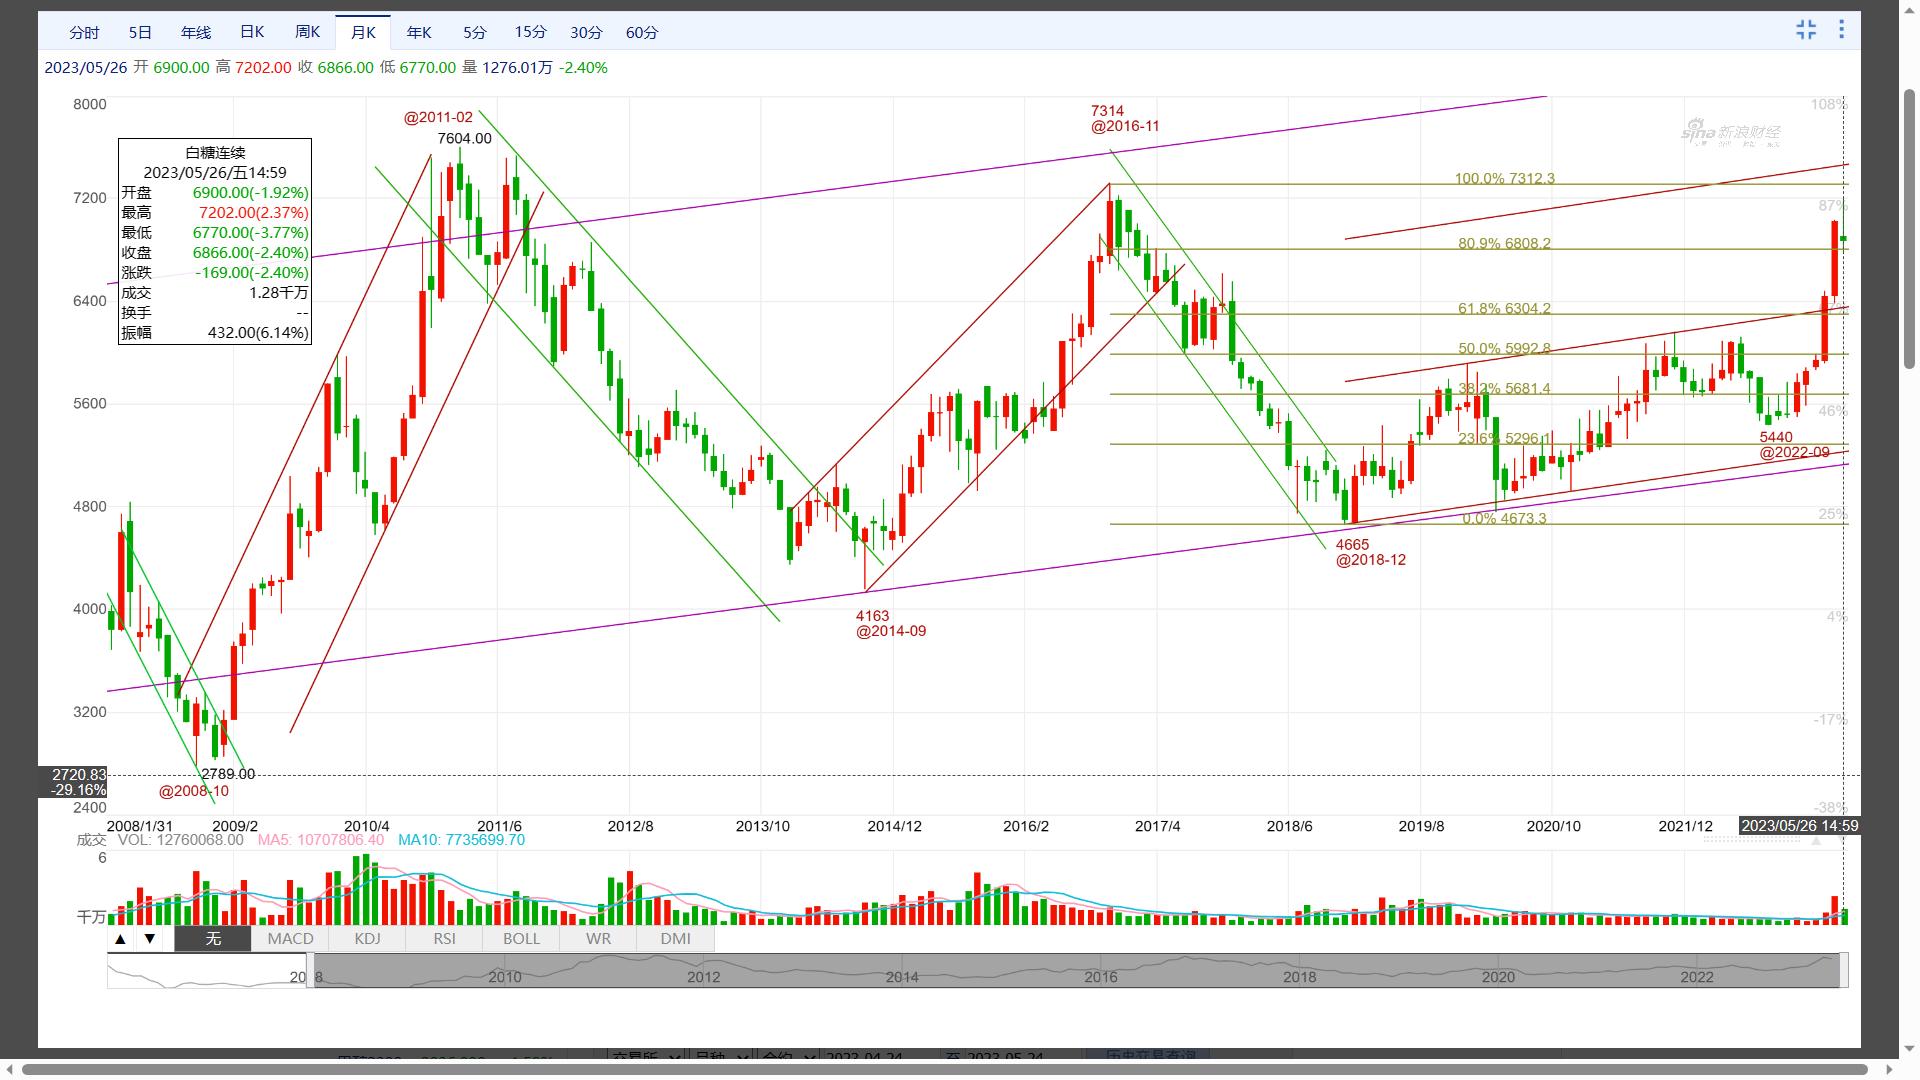Click left arrow of horizontal scrollbar
The height and width of the screenshot is (1080, 1920).
click(x=8, y=1069)
